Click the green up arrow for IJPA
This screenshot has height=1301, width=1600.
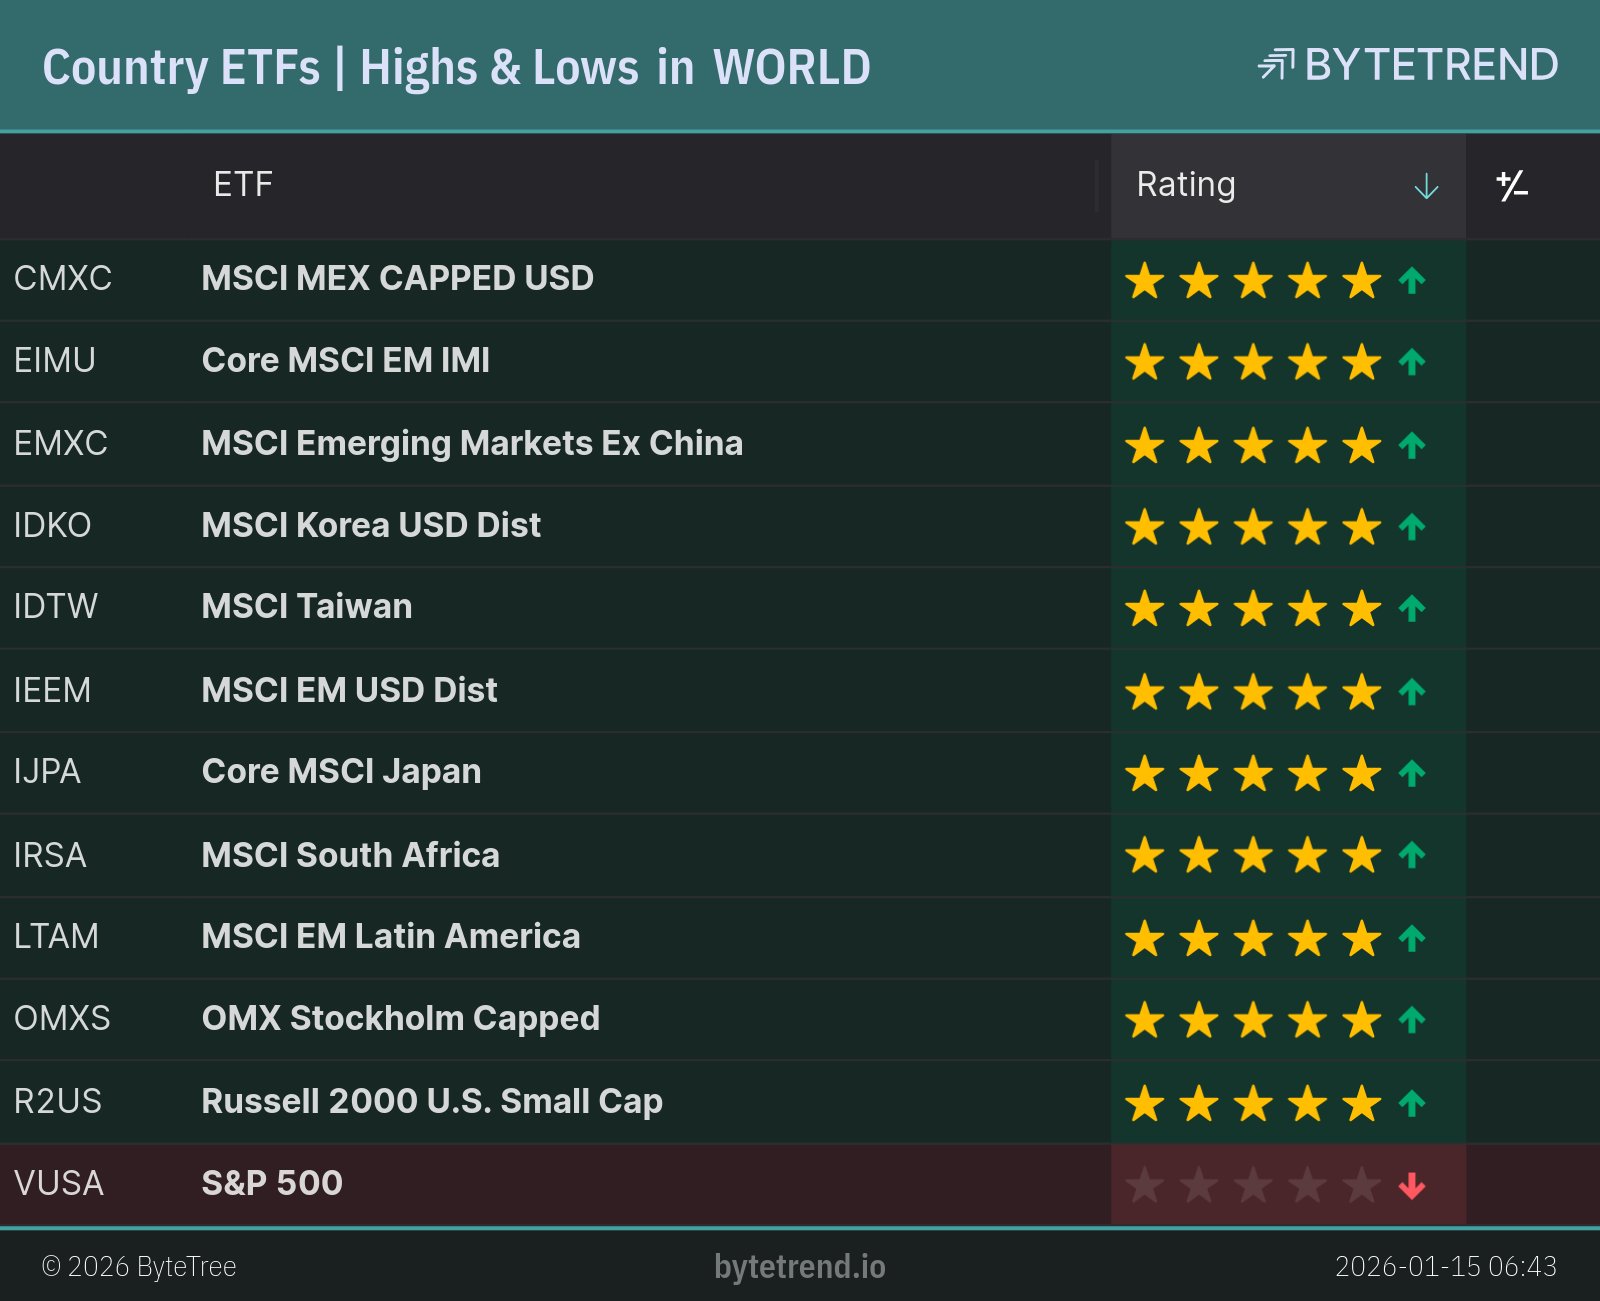tap(1412, 773)
